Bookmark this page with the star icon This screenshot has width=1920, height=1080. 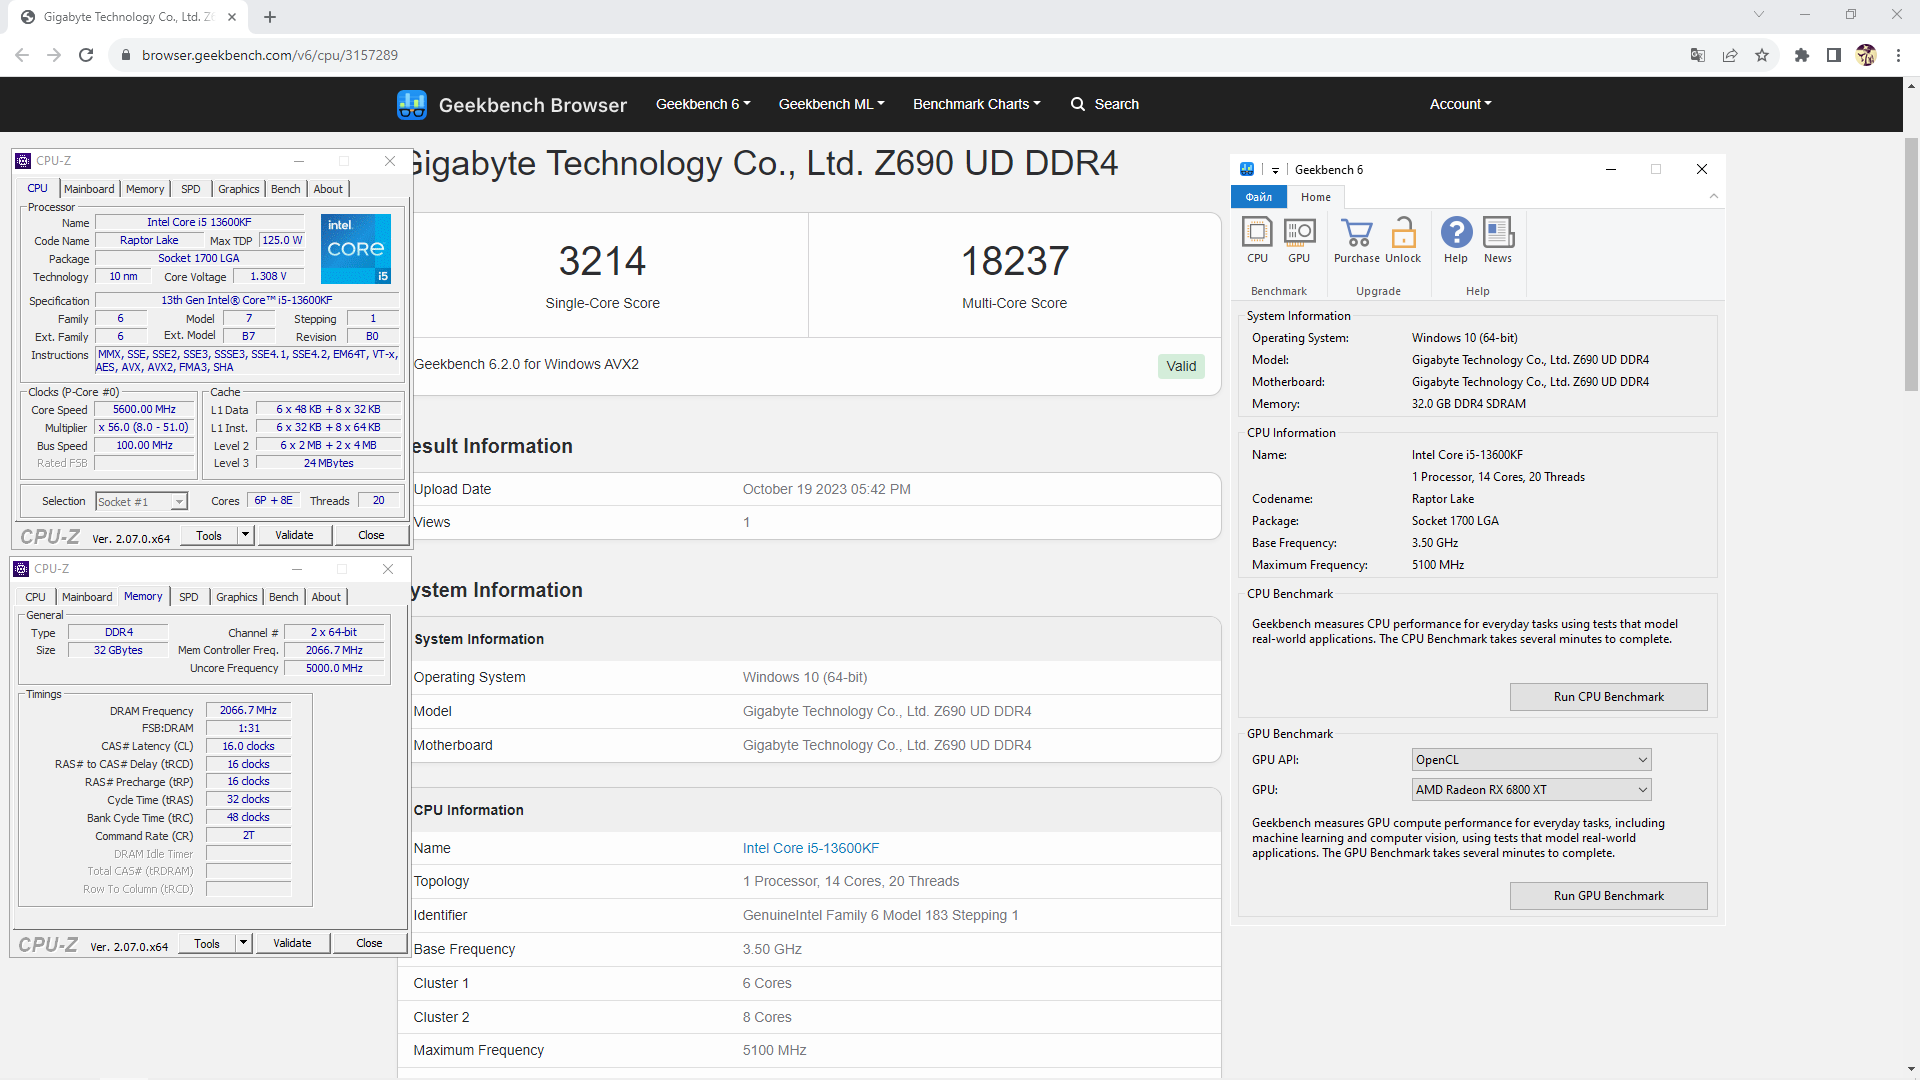[1762, 55]
